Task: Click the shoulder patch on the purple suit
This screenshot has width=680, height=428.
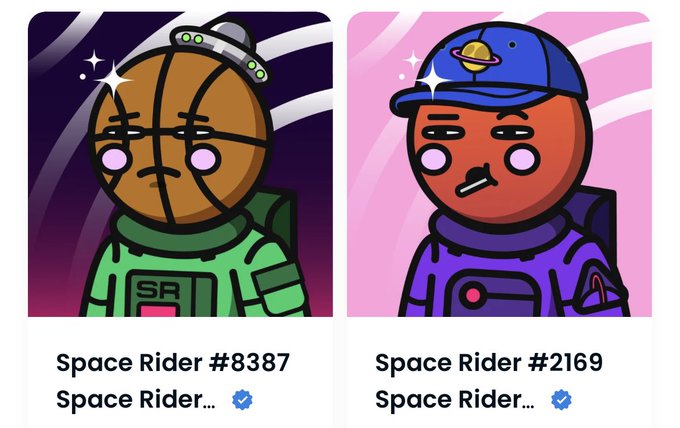Action: (601, 288)
